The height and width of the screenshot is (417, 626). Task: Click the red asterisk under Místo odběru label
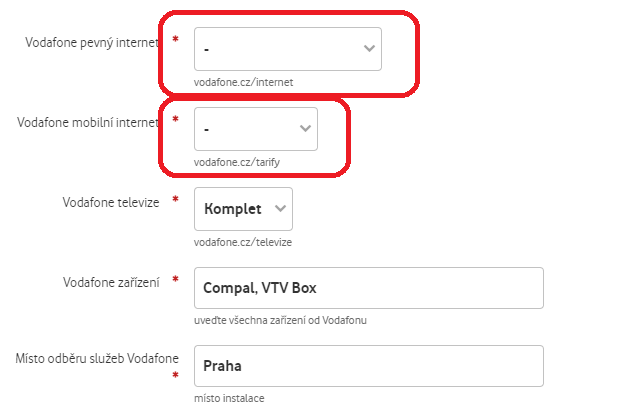[176, 377]
